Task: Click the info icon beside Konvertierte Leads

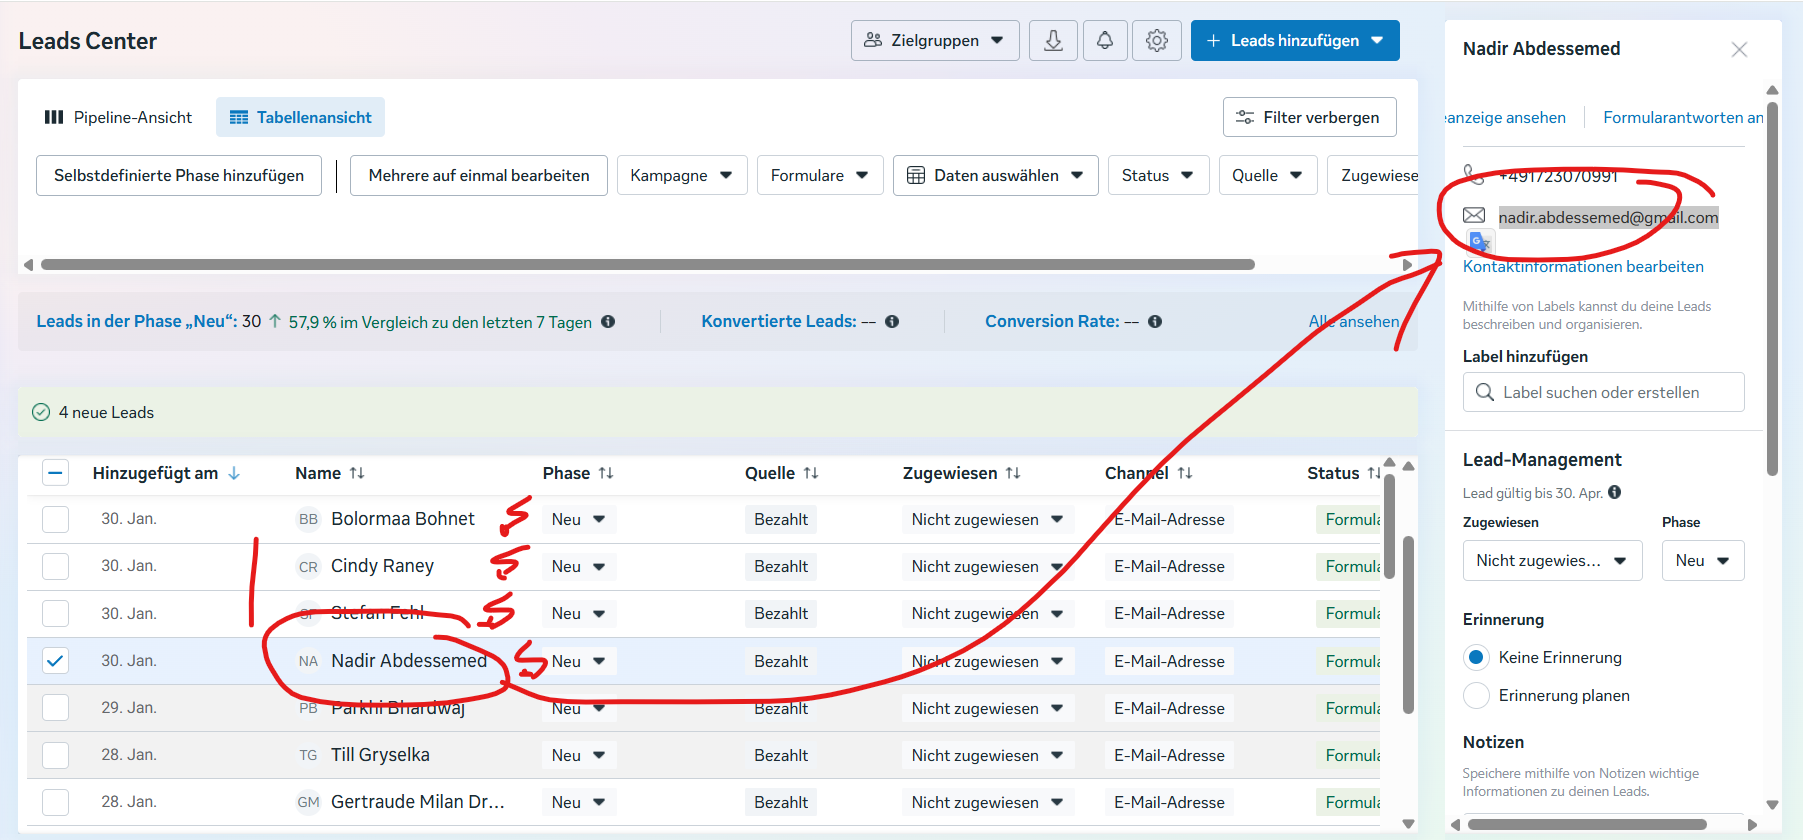Action: coord(892,322)
